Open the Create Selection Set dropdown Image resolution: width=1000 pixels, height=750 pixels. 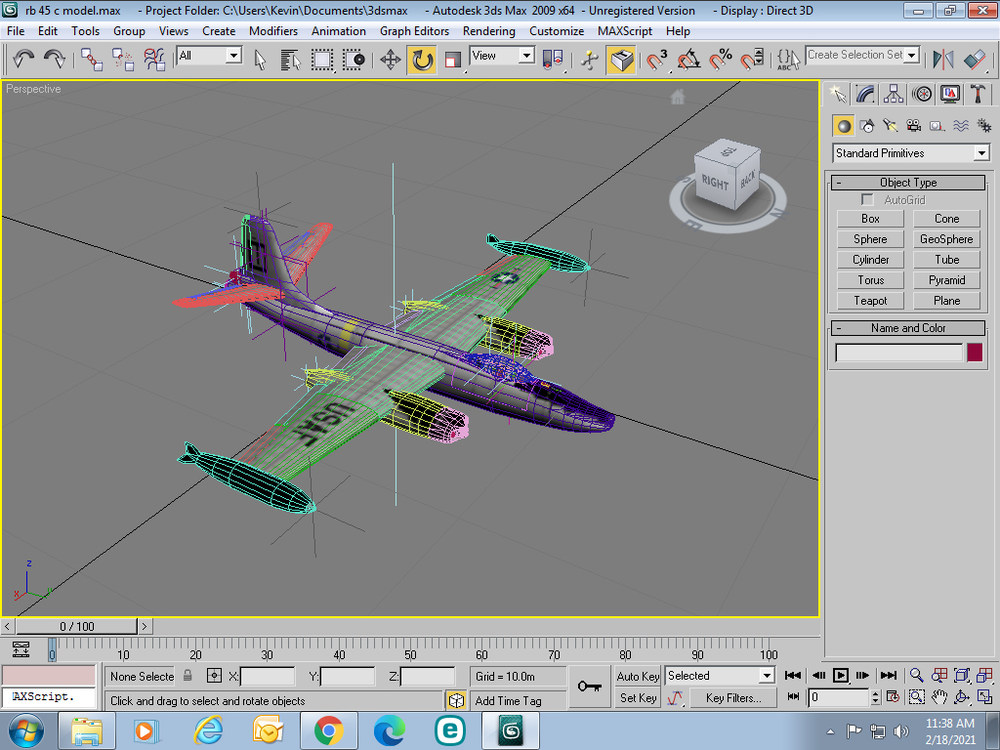click(862, 55)
